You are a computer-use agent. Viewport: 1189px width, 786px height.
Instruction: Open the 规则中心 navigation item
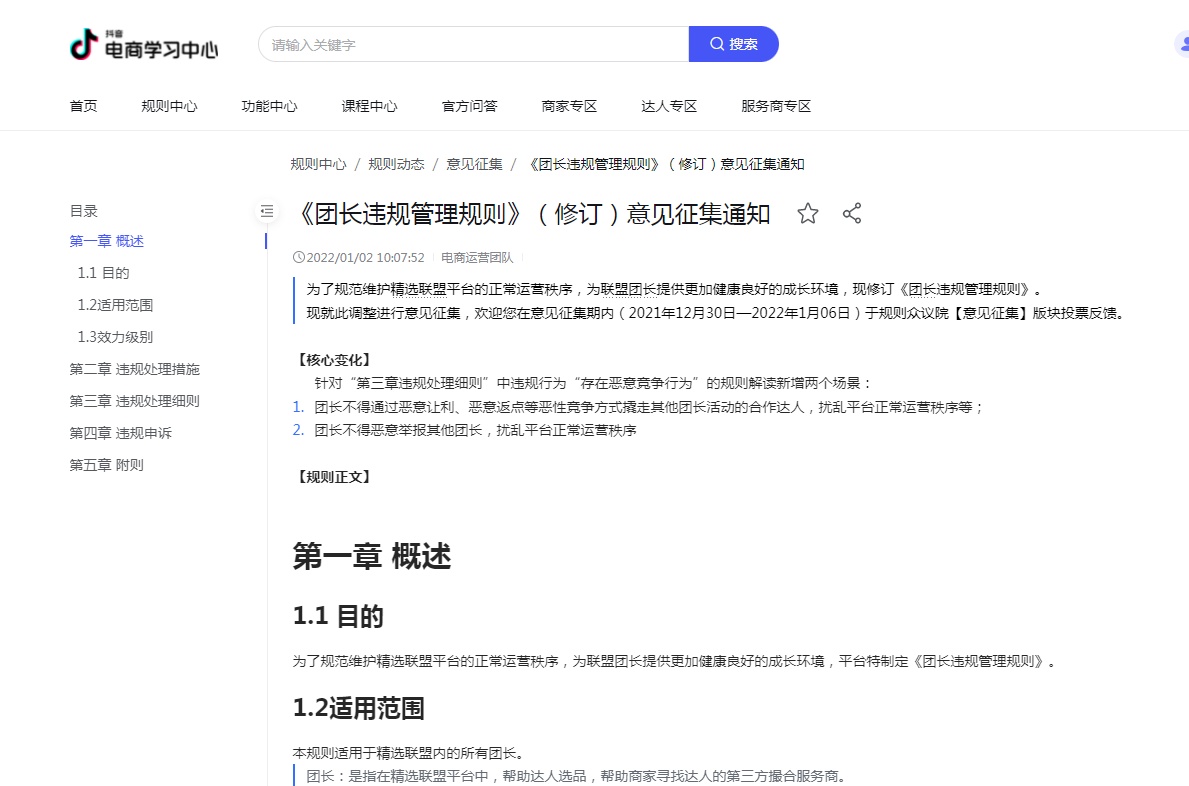pos(169,106)
